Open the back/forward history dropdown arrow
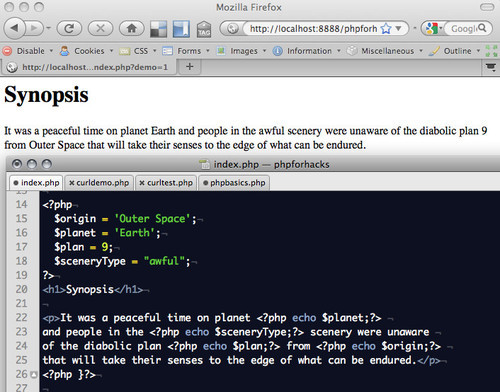This screenshot has width=500, height=392. 49,28
